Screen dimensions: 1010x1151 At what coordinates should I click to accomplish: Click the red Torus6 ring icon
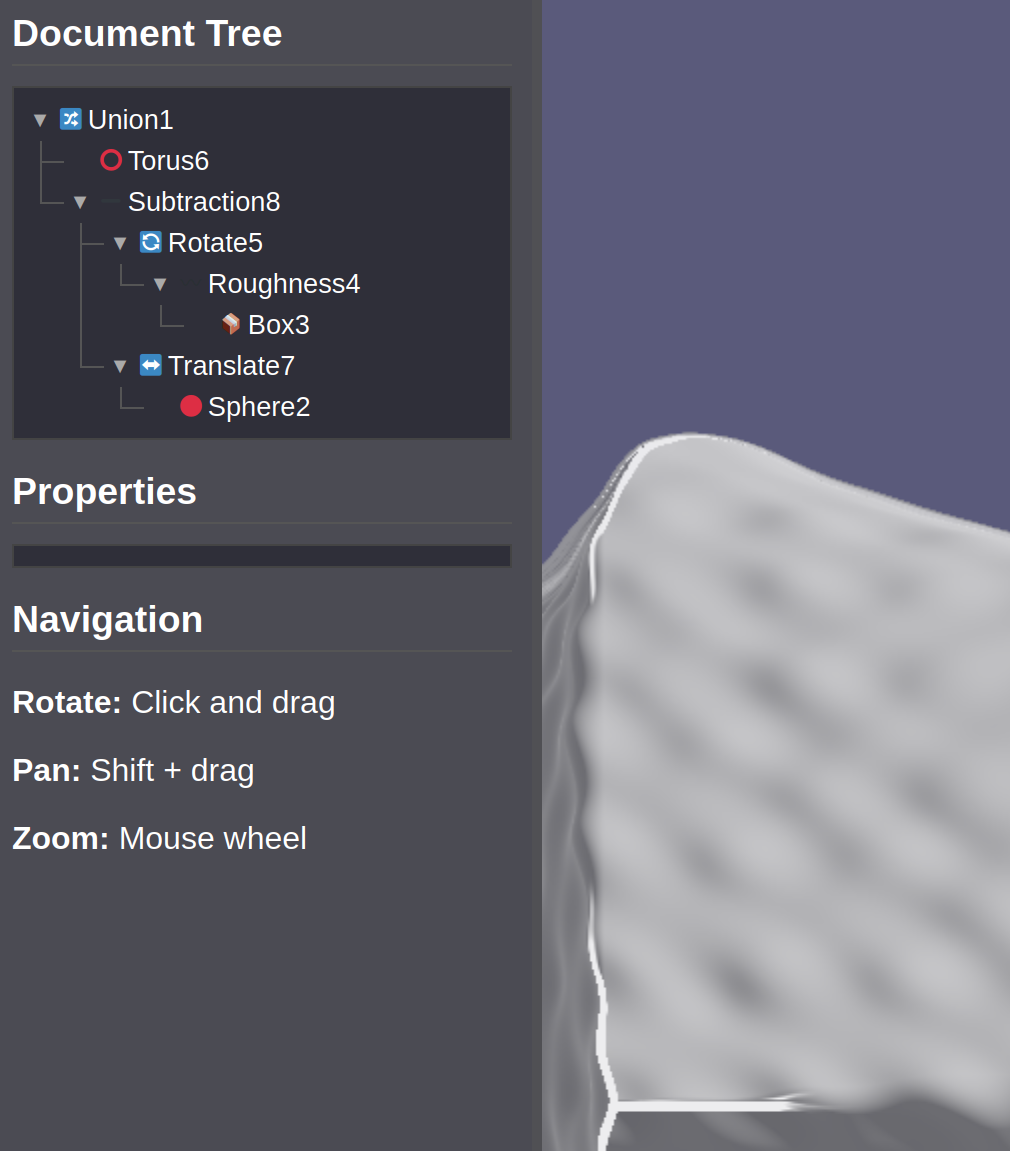pyautogui.click(x=111, y=160)
